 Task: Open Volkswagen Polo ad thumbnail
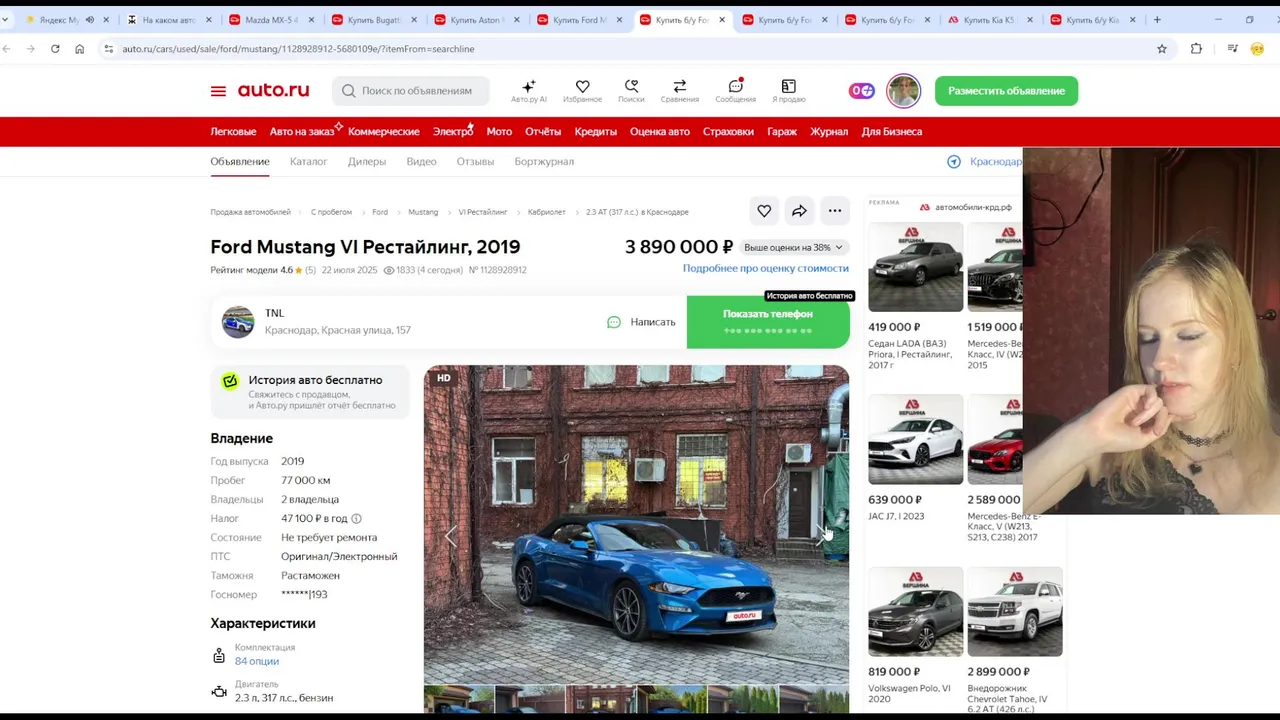[915, 612]
